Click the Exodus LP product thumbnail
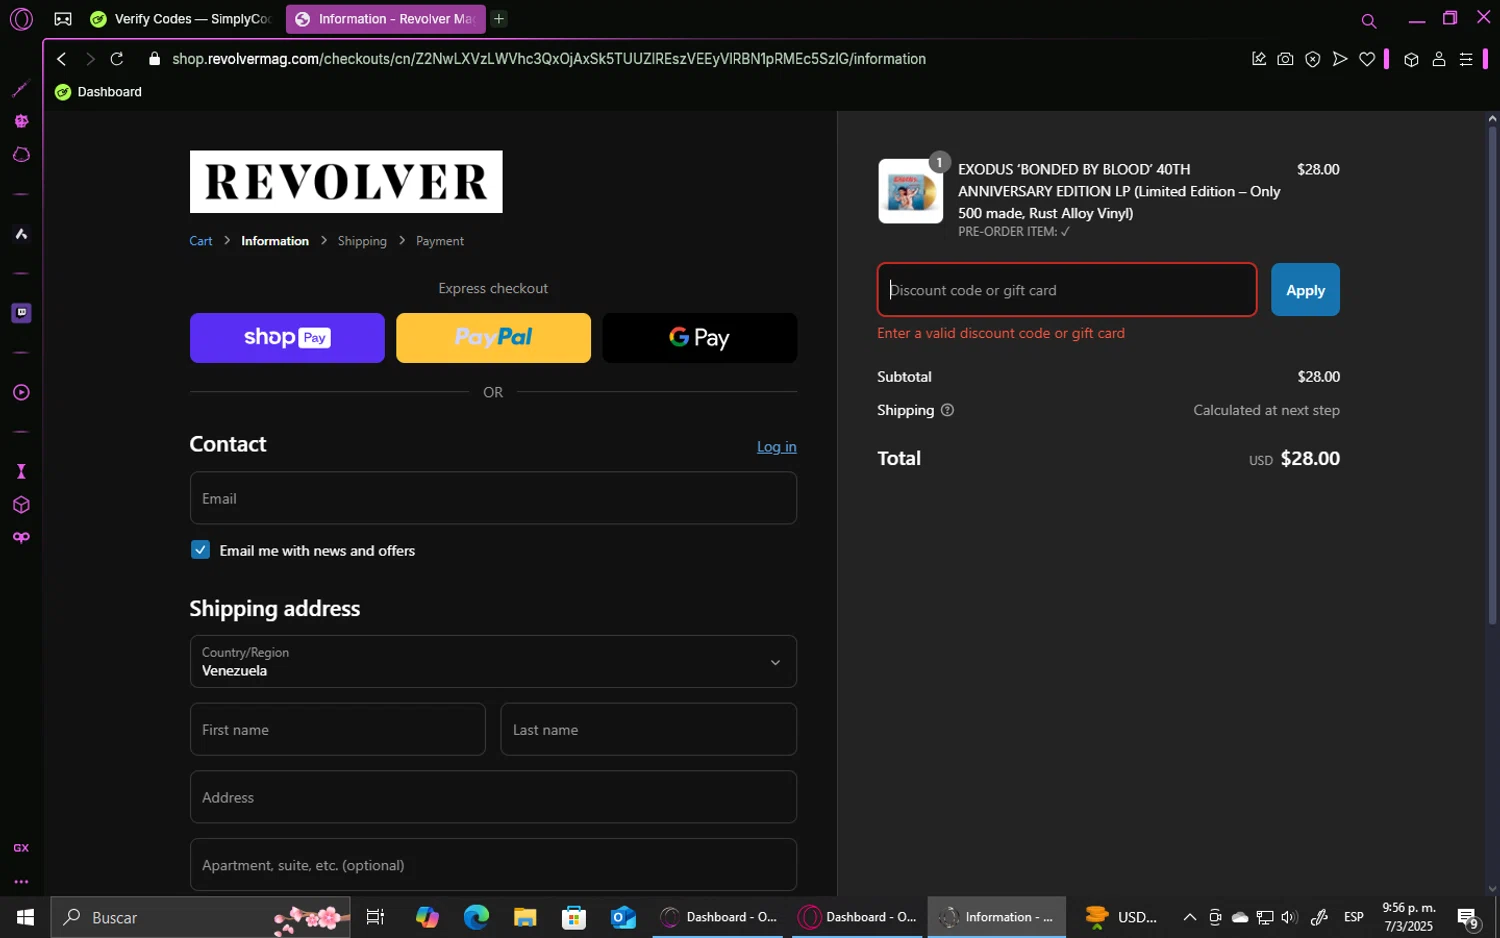 click(x=910, y=191)
